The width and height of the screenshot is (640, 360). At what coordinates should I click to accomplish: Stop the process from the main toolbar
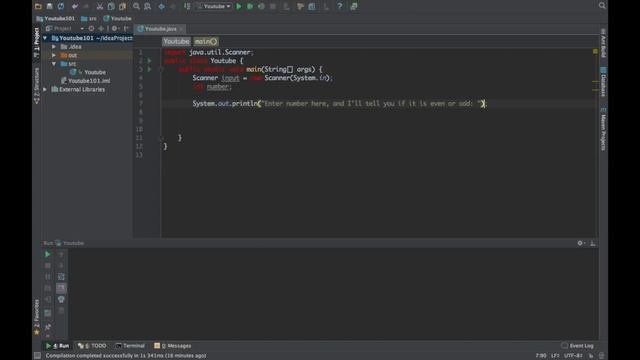tap(273, 6)
